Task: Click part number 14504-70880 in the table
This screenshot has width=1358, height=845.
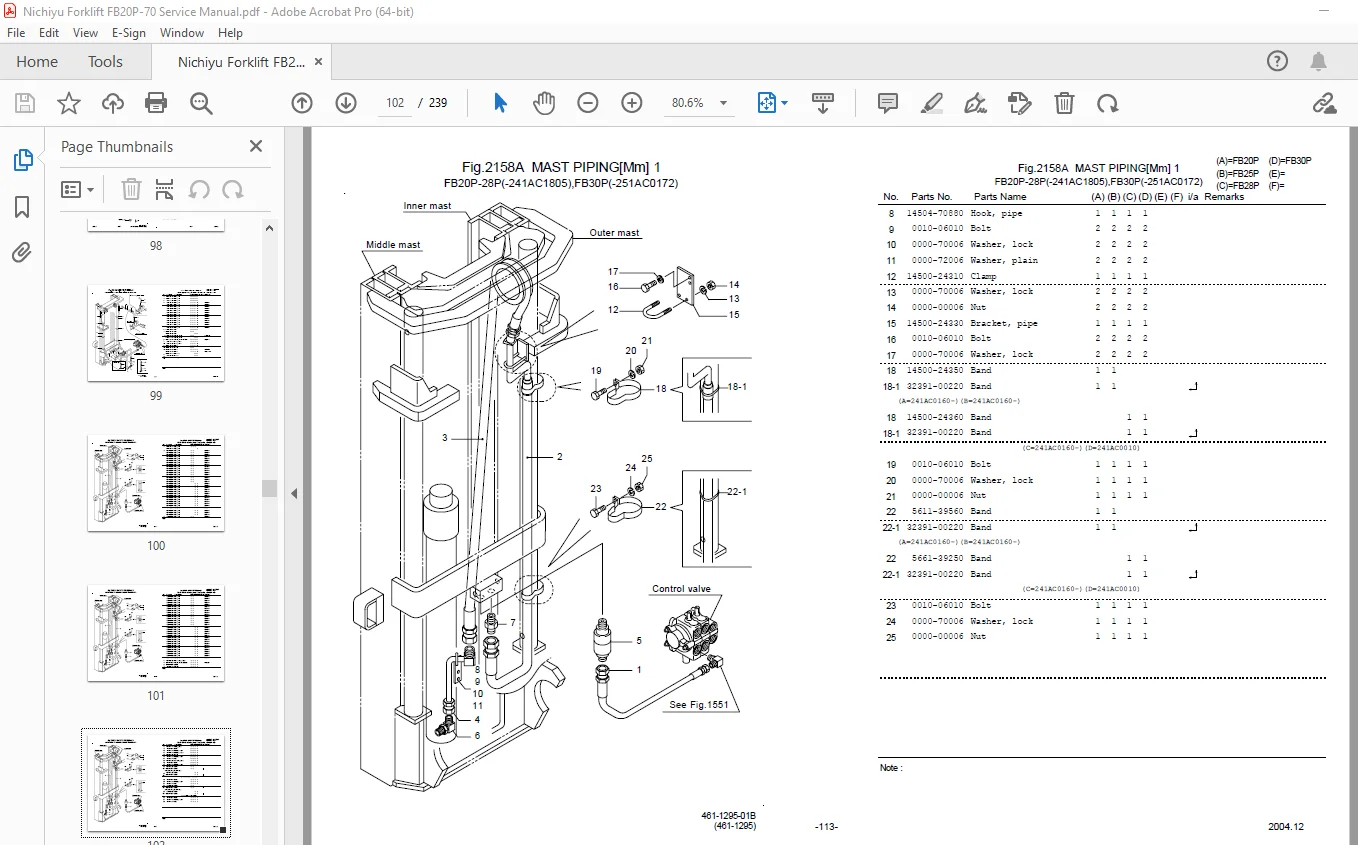Action: click(x=935, y=213)
